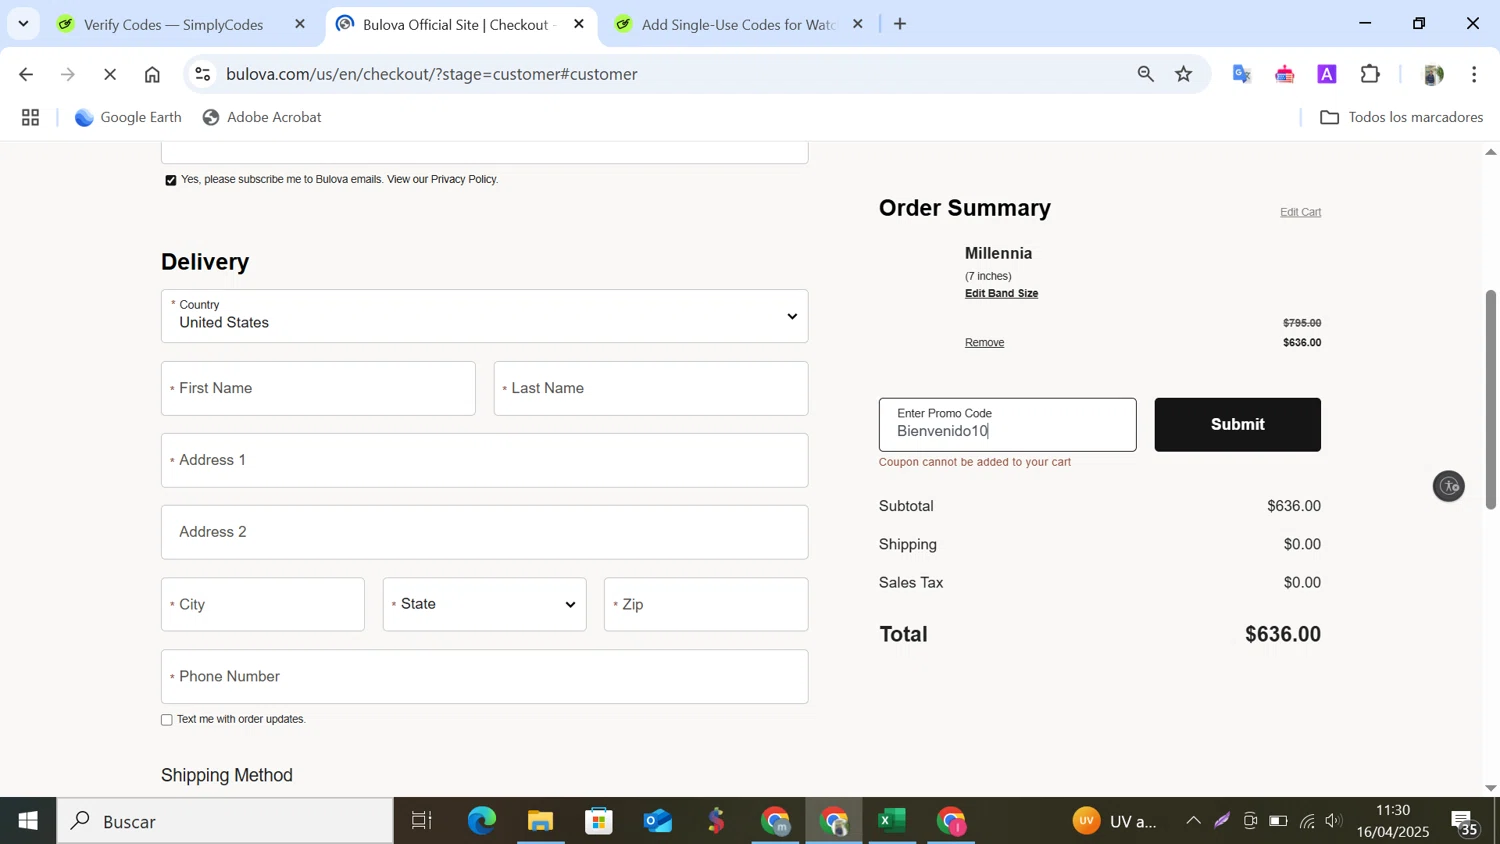Submit the promo code
Viewport: 1500px width, 844px height.
click(x=1237, y=425)
